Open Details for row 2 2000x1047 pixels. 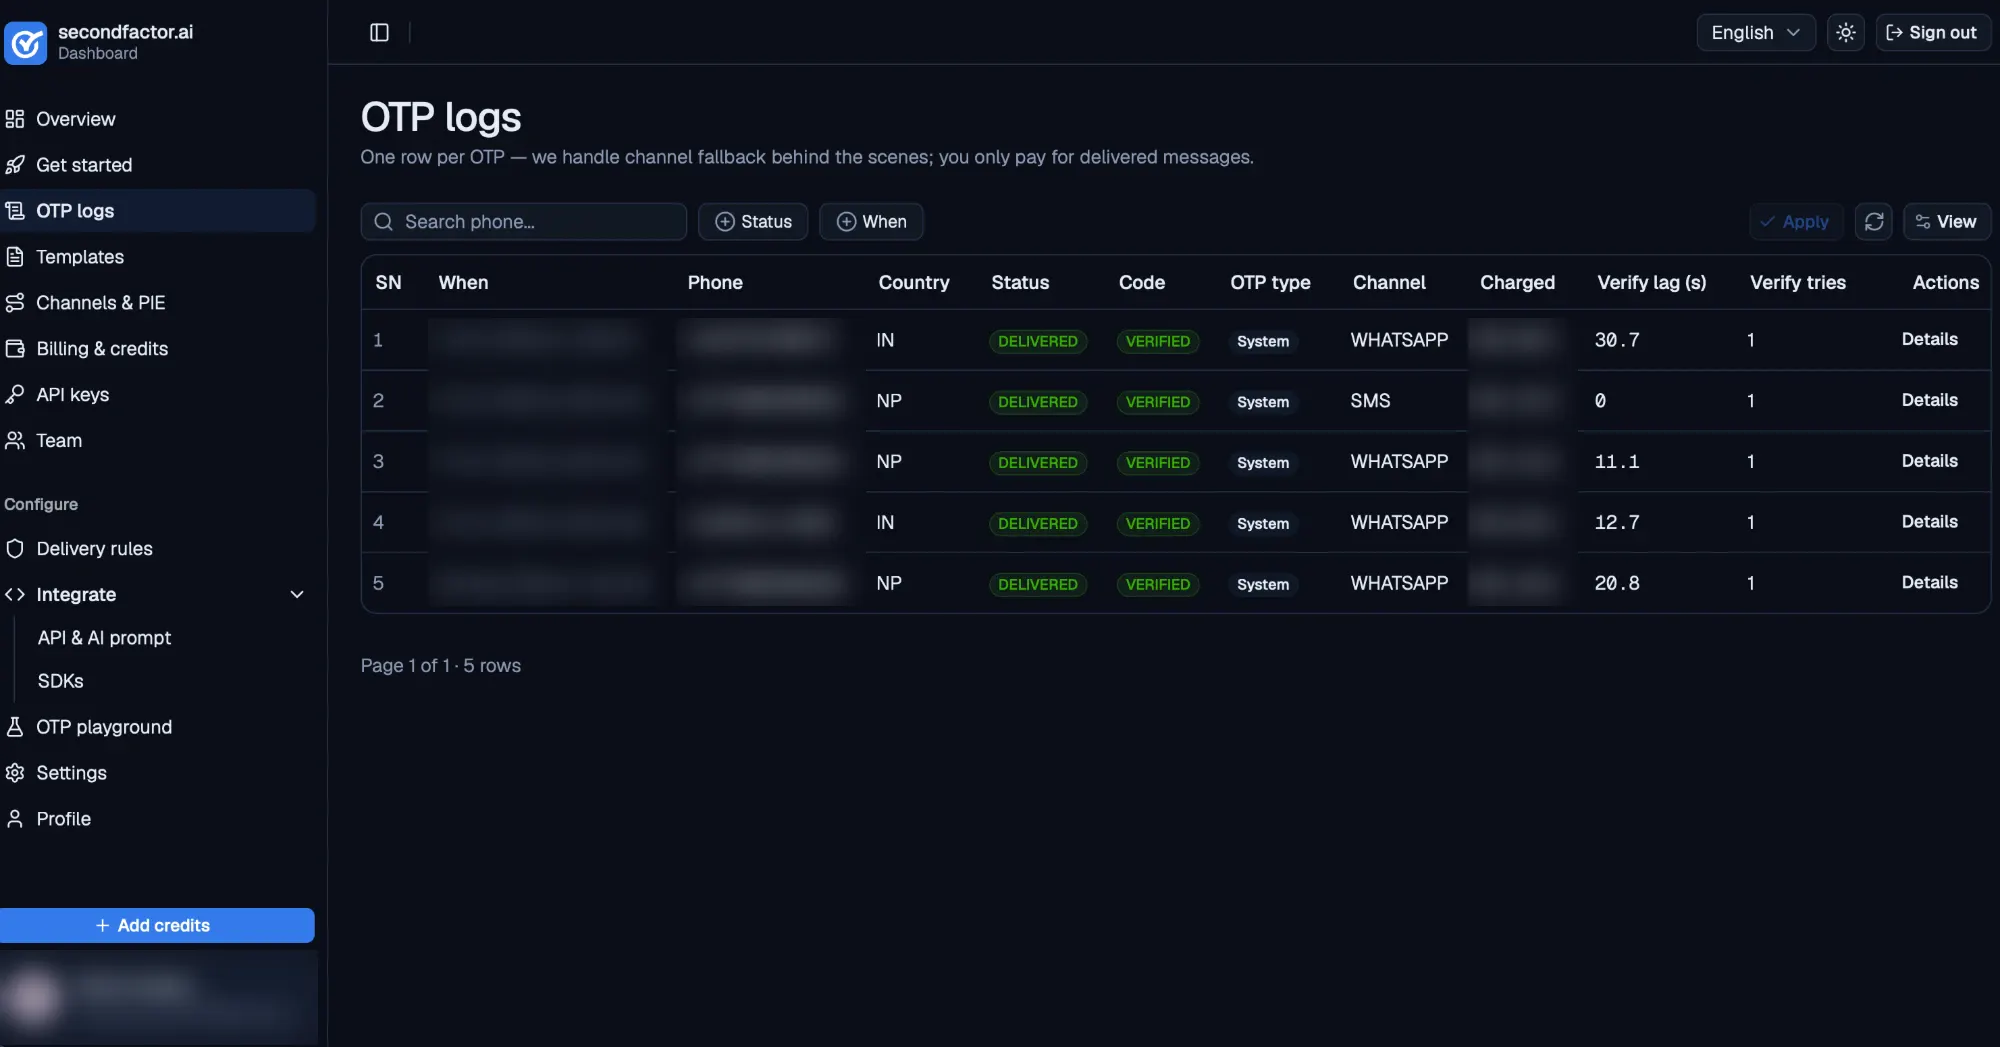pyautogui.click(x=1929, y=401)
